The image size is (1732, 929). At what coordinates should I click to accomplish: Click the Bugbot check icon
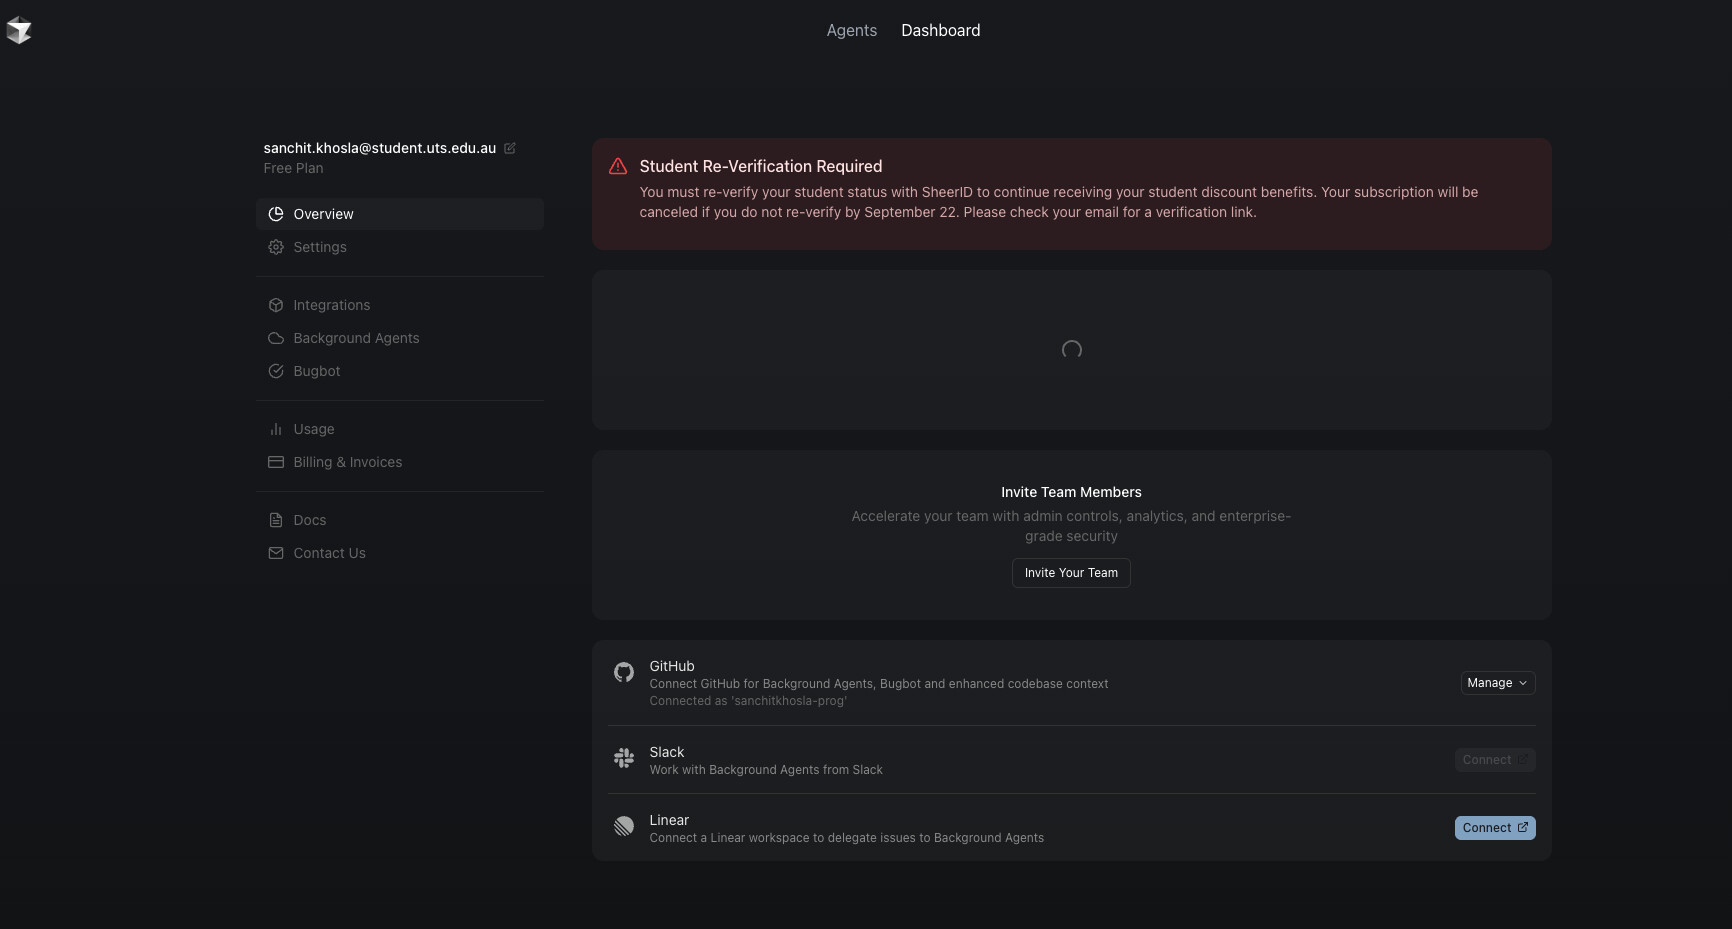tap(276, 371)
